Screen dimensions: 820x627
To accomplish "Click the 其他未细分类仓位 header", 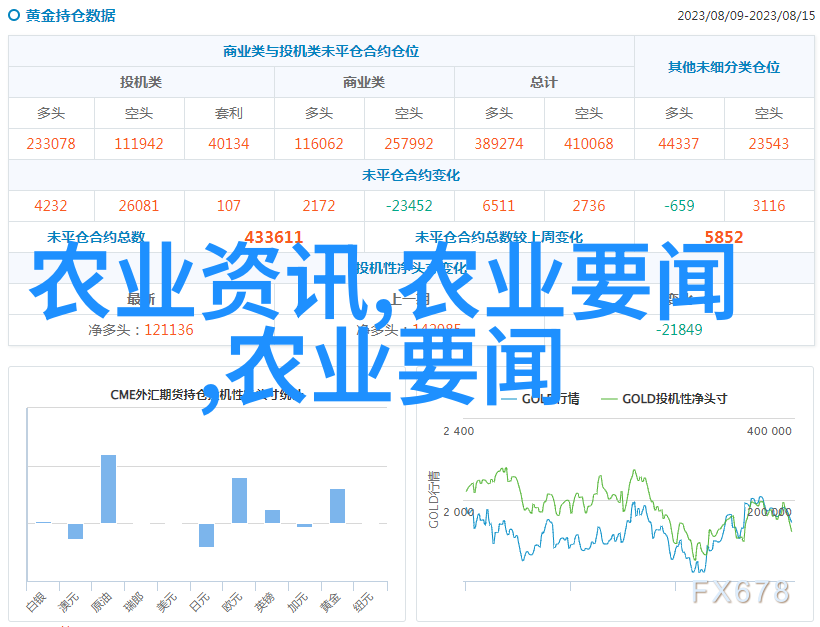I will click(x=724, y=67).
